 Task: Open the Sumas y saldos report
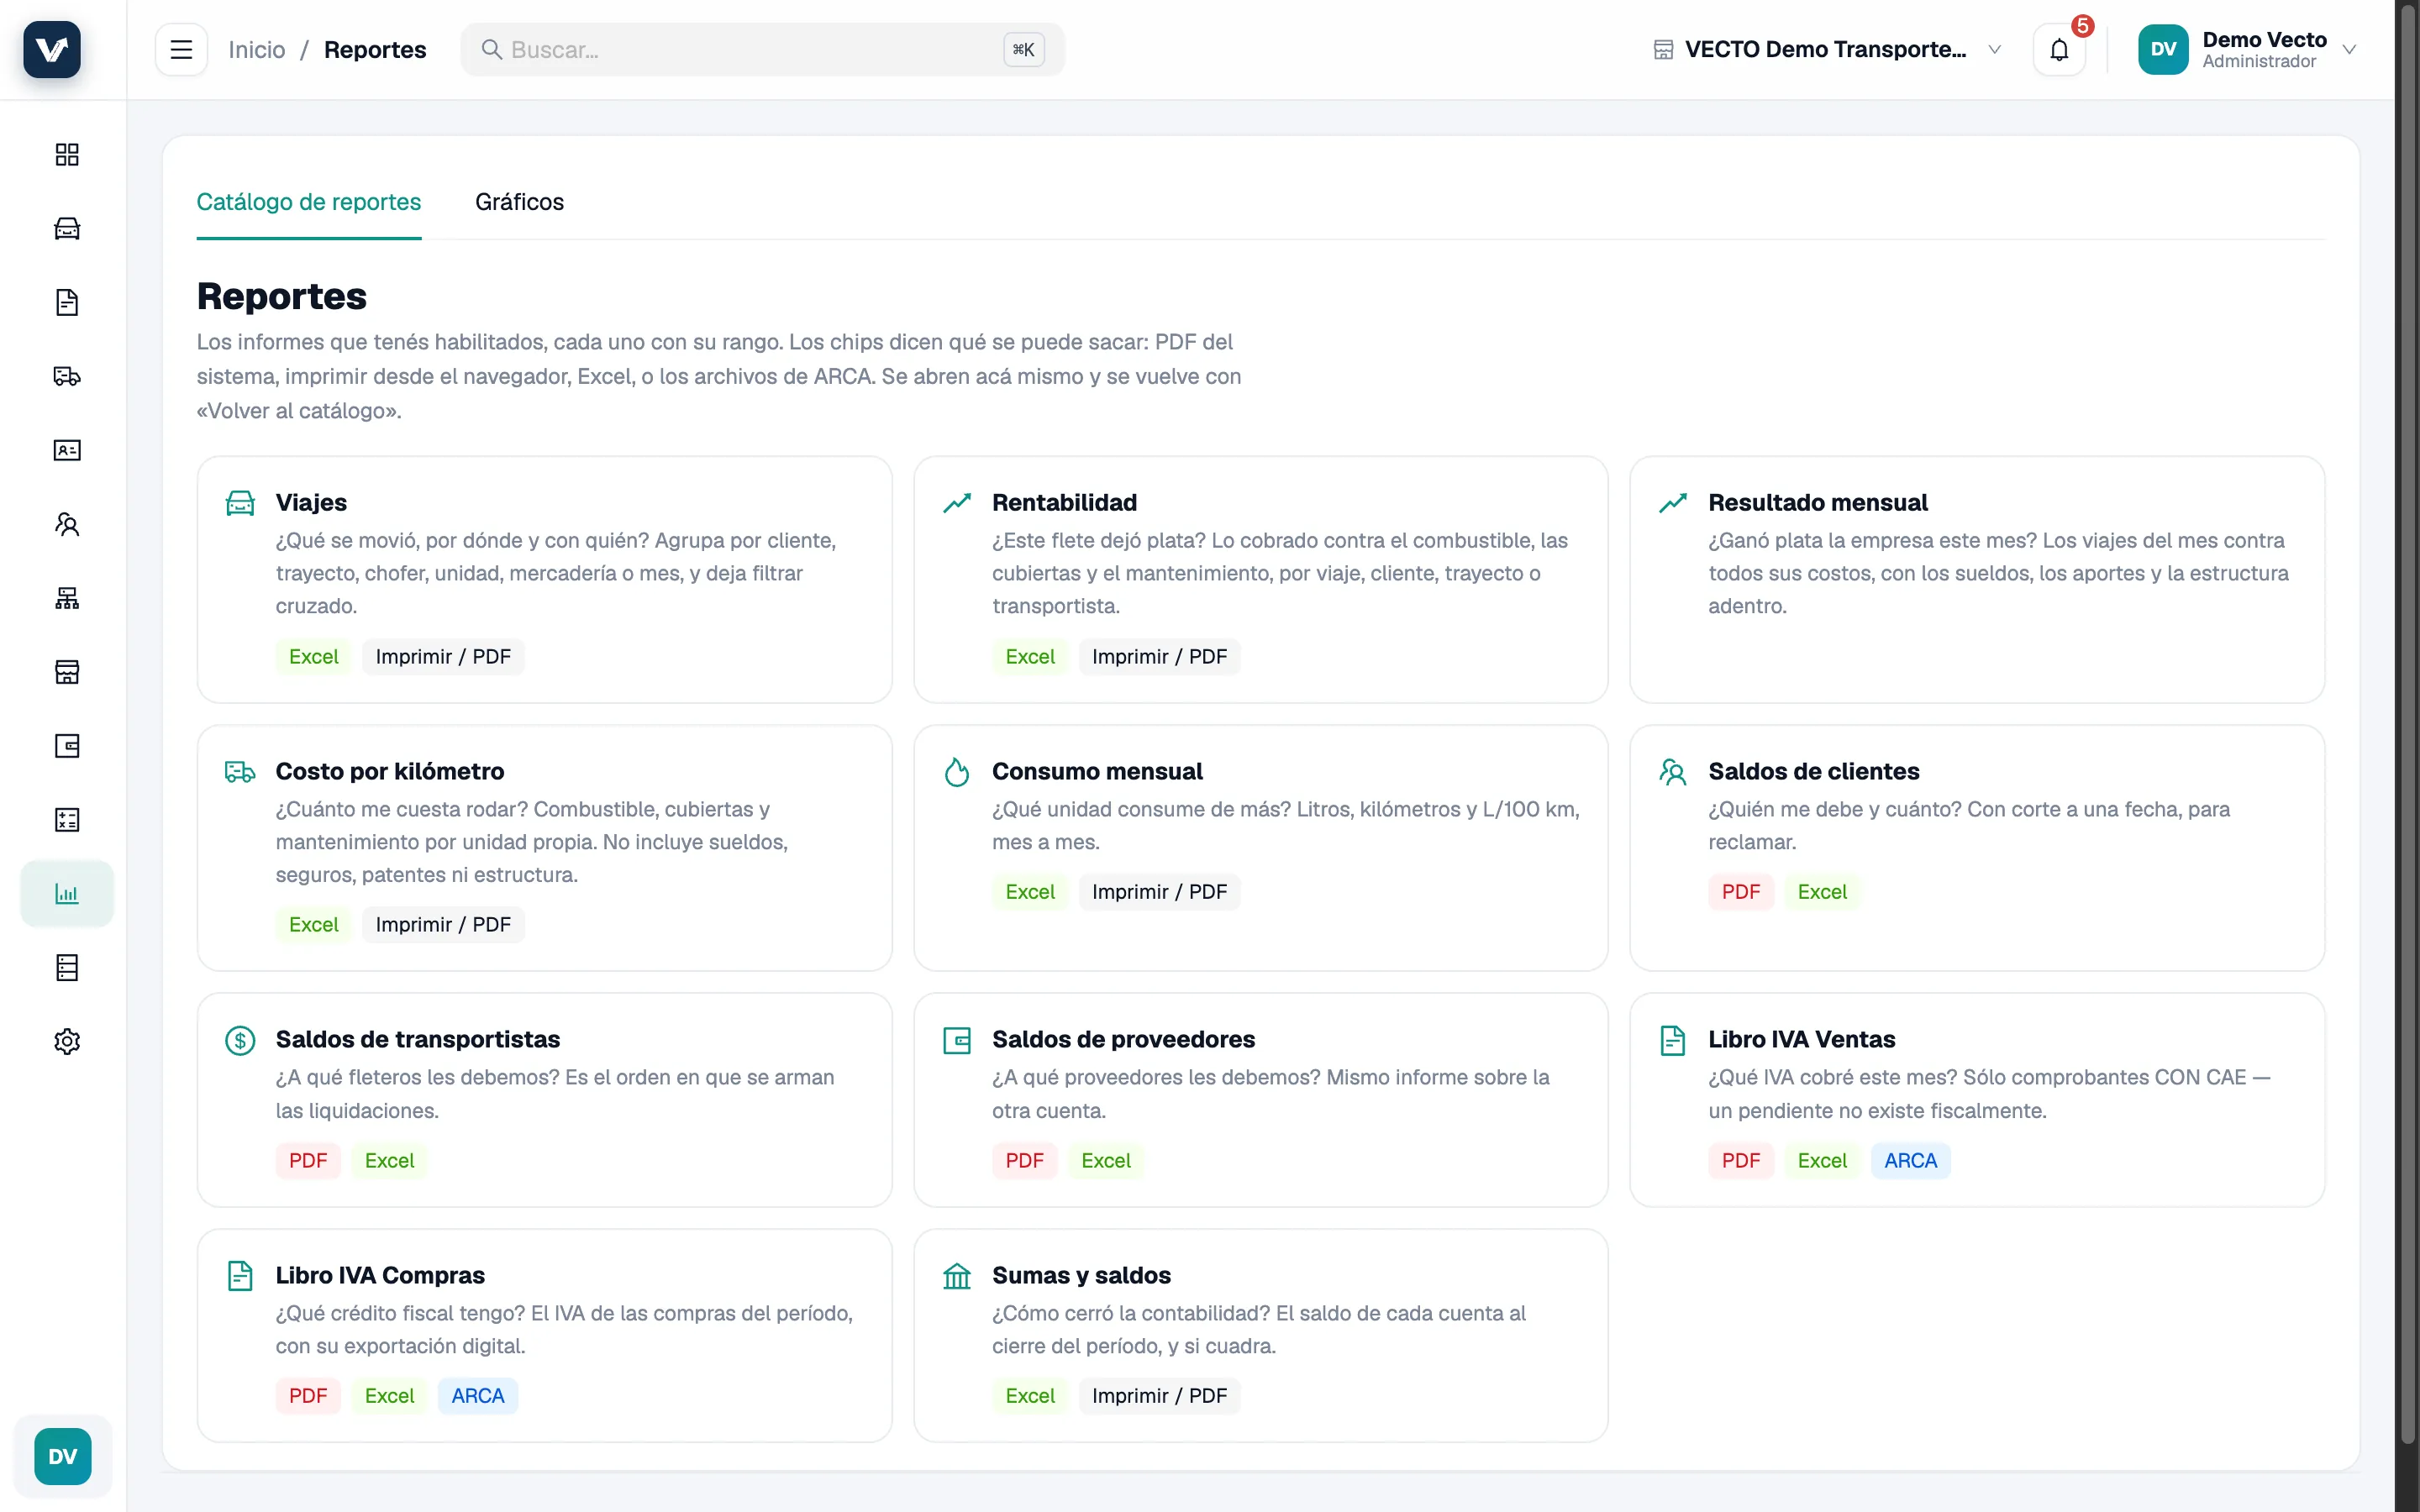tap(1260, 1335)
